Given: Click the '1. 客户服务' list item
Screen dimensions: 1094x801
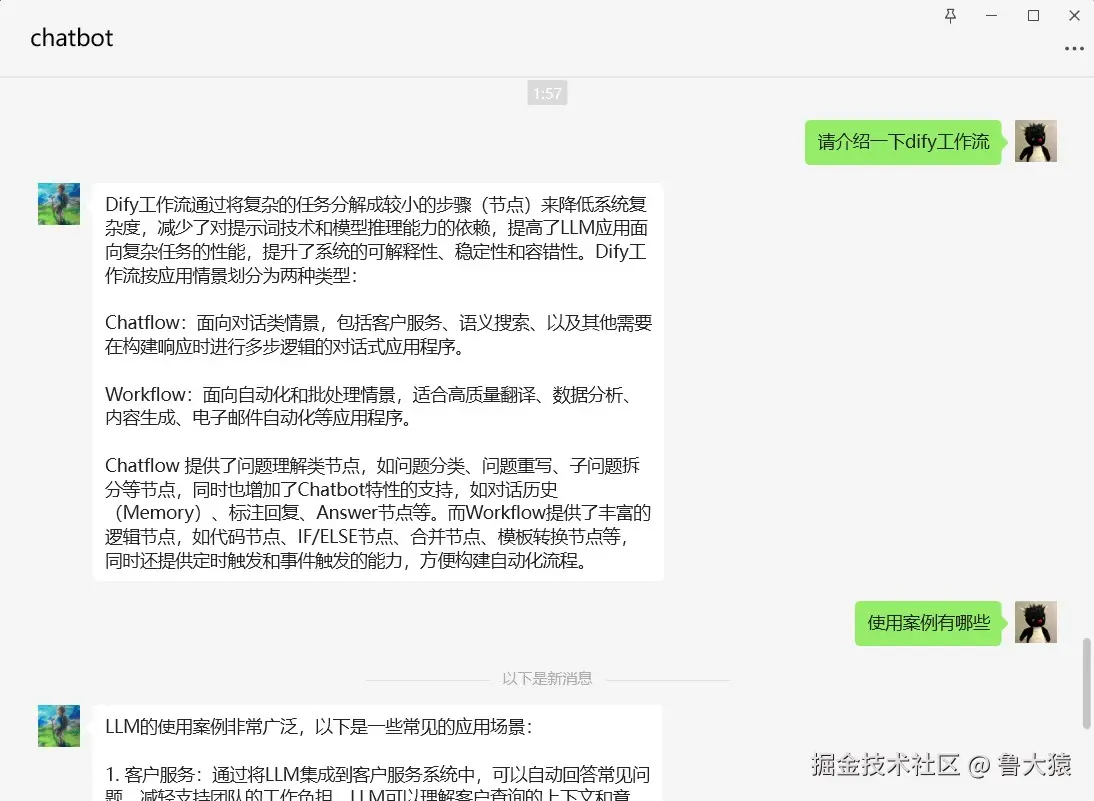Looking at the screenshot, I should click(377, 785).
